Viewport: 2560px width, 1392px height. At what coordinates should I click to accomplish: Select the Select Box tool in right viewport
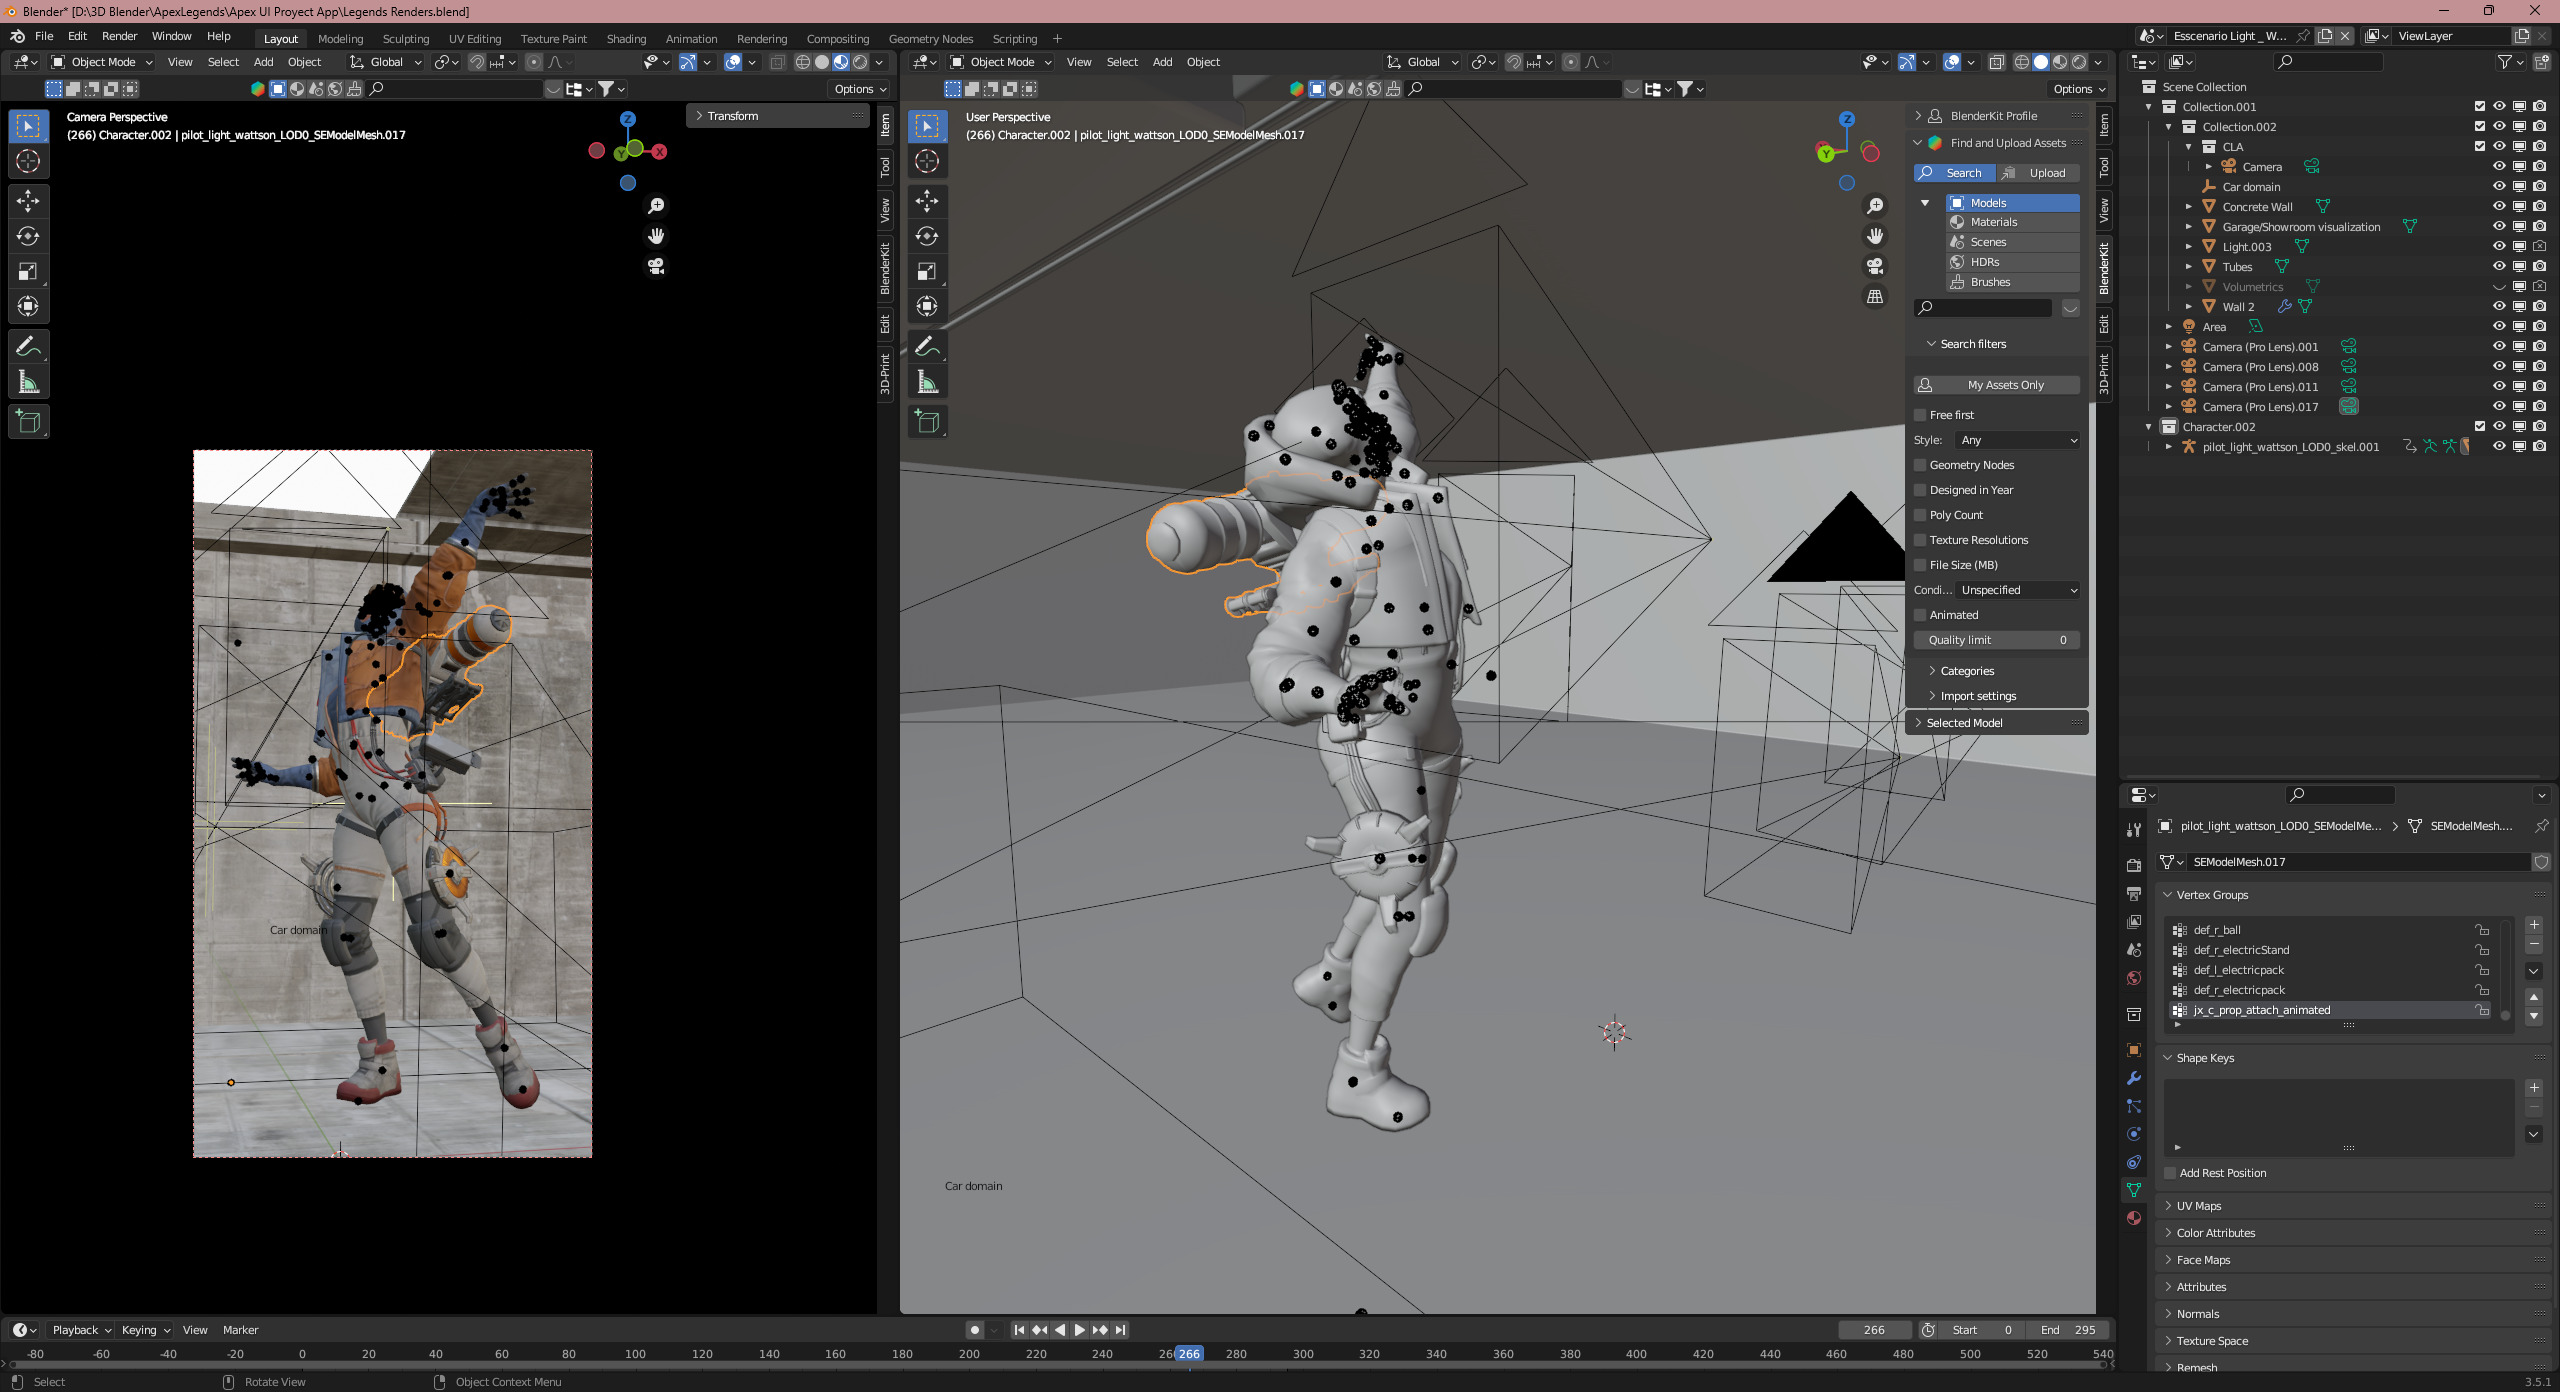coord(927,126)
